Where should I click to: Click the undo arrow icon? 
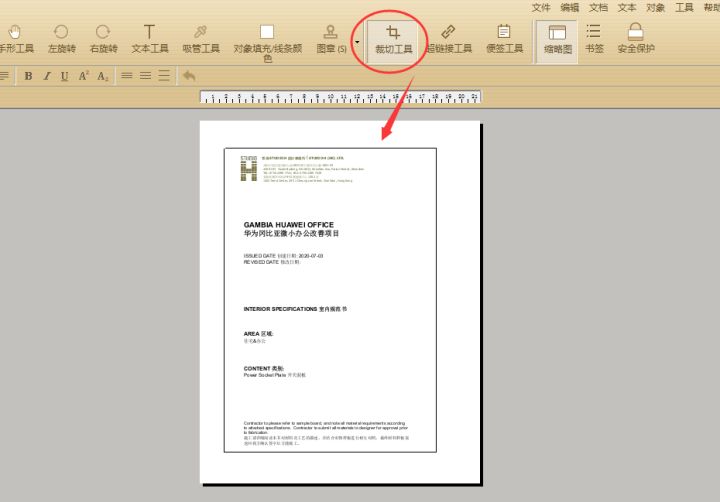pos(189,76)
